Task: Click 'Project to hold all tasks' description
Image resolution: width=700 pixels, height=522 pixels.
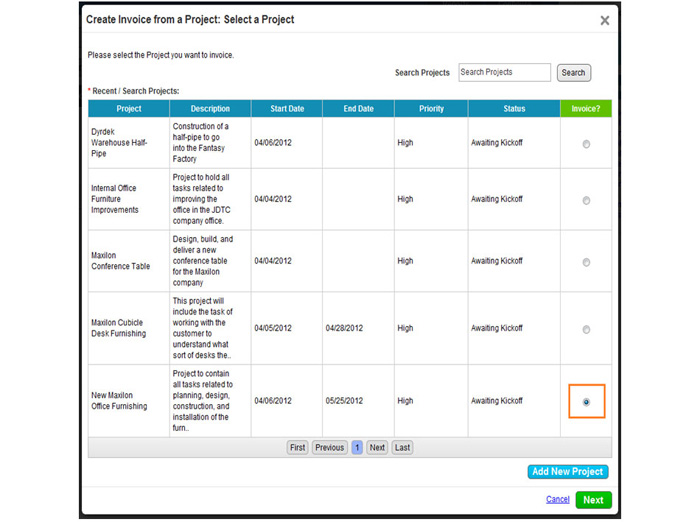Action: pos(201,199)
